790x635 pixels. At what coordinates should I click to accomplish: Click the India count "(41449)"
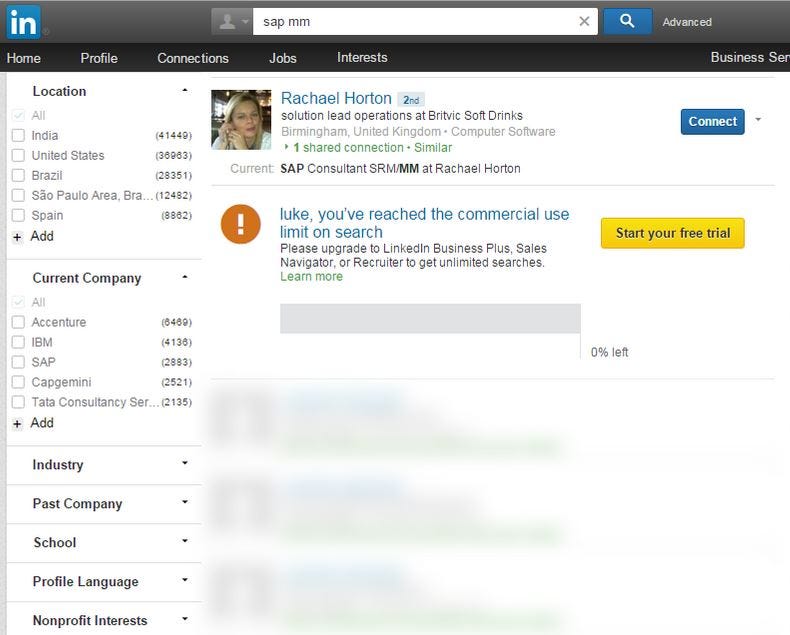(x=173, y=136)
